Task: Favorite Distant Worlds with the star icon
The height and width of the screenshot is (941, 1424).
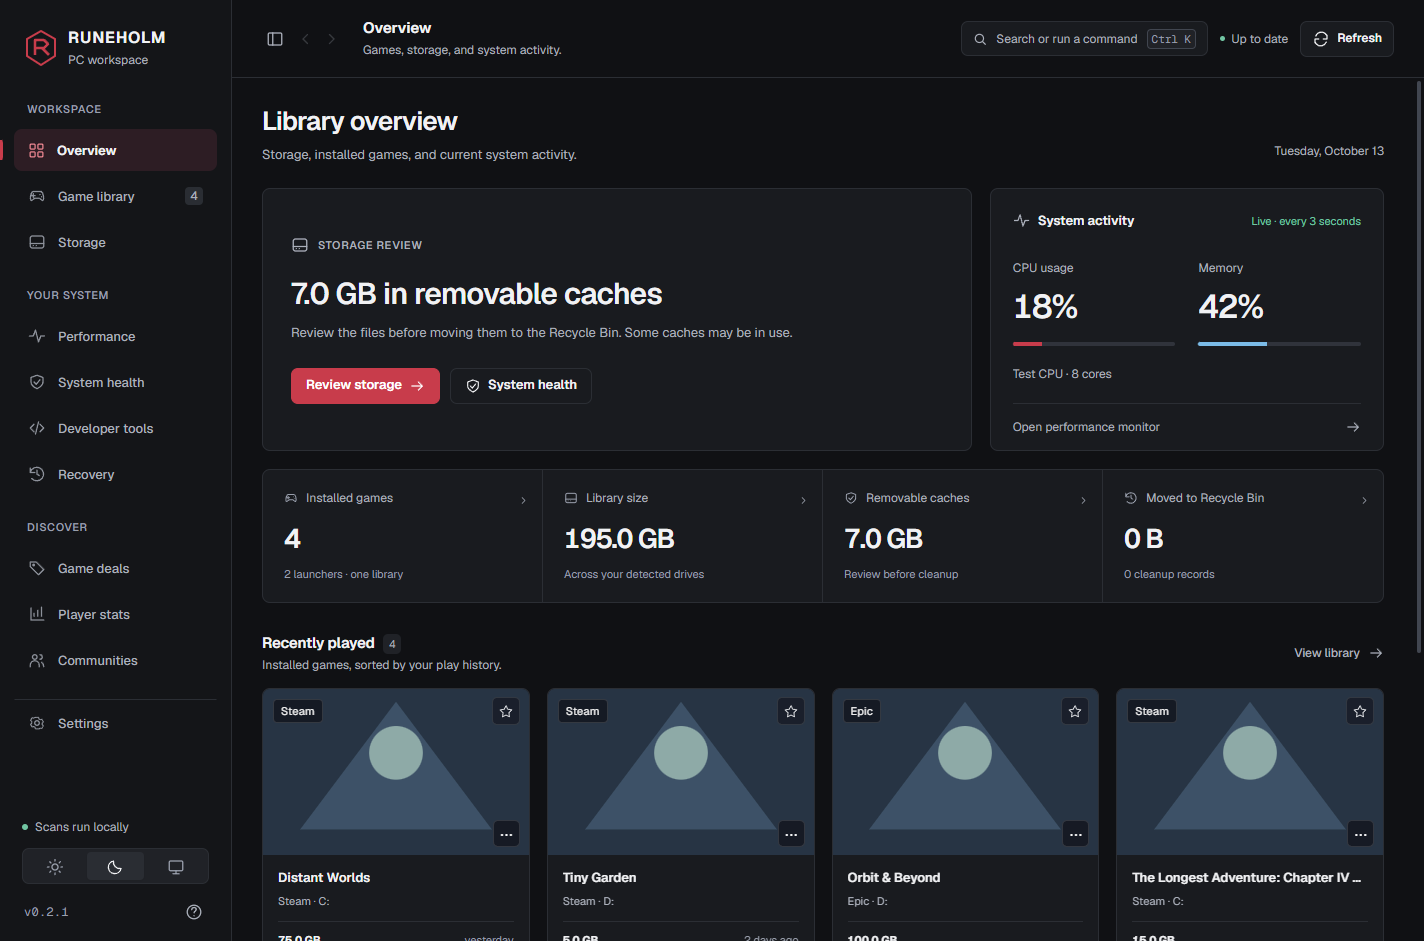Action: (506, 711)
